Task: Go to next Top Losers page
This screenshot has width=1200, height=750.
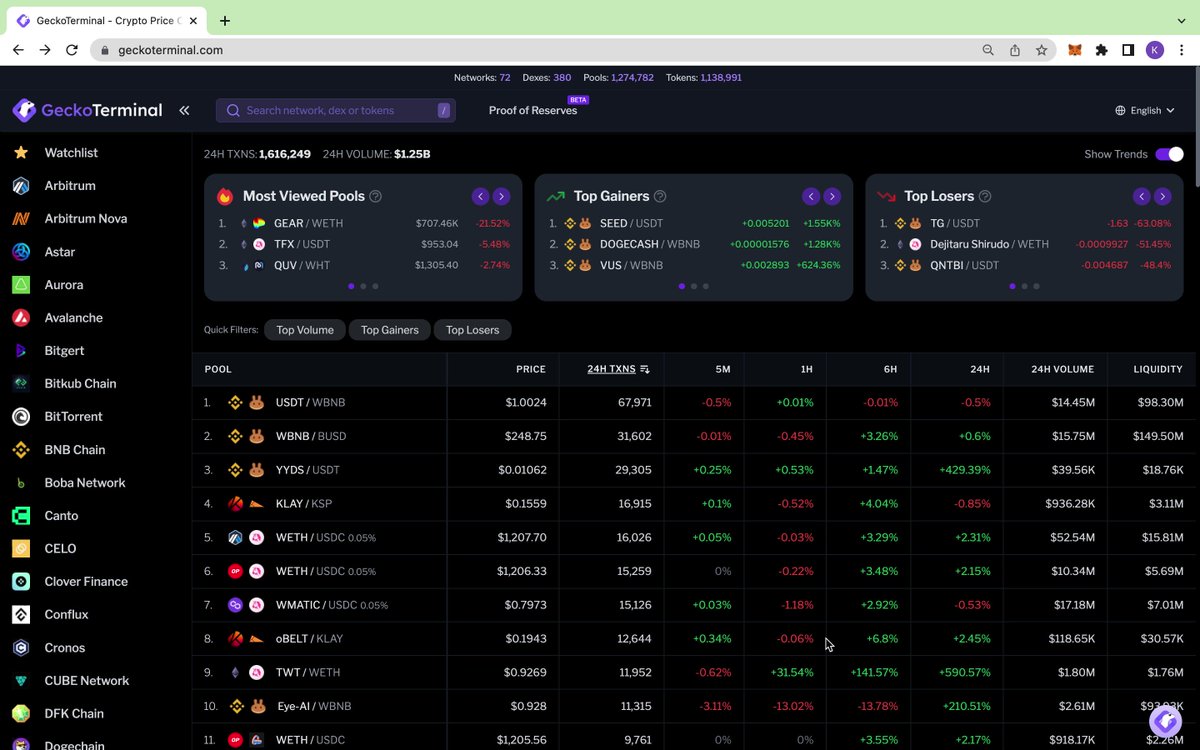Action: pyautogui.click(x=1162, y=197)
